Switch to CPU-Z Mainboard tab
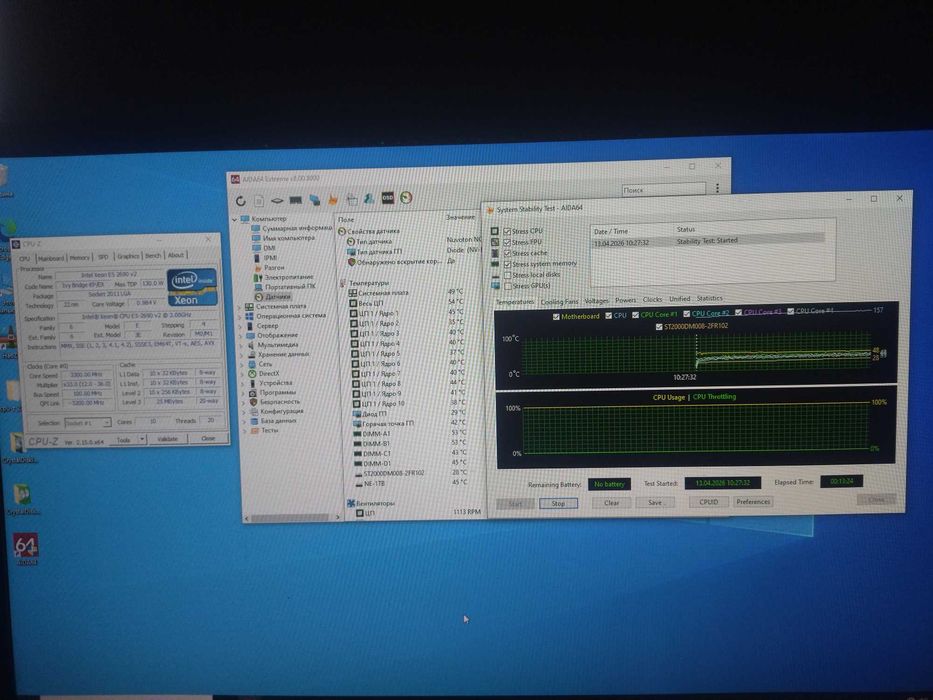 coord(51,258)
